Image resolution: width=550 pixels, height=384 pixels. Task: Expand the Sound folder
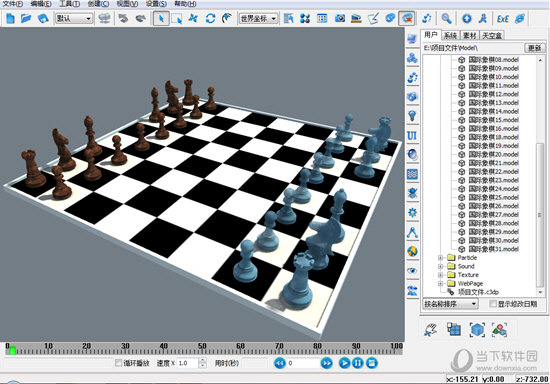(x=441, y=267)
